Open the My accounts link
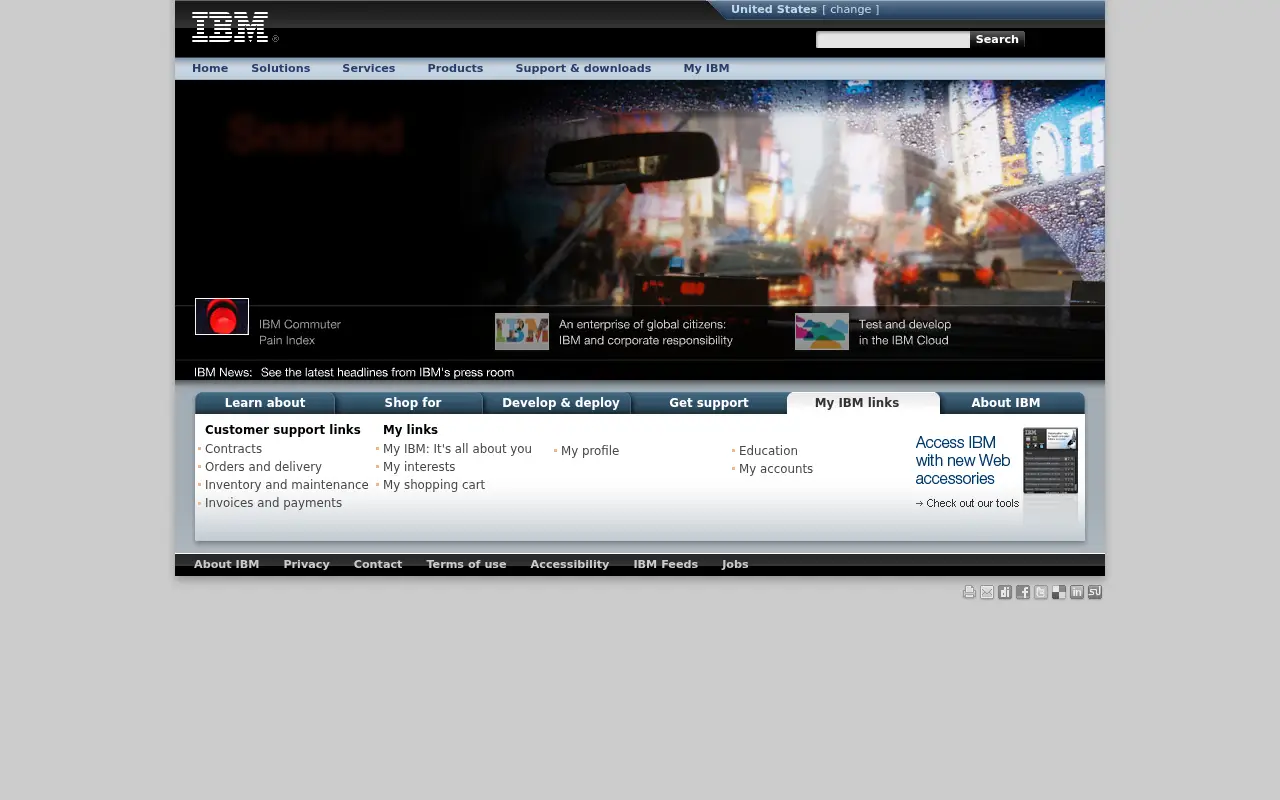Screen dimensions: 1280x800 click(776, 469)
